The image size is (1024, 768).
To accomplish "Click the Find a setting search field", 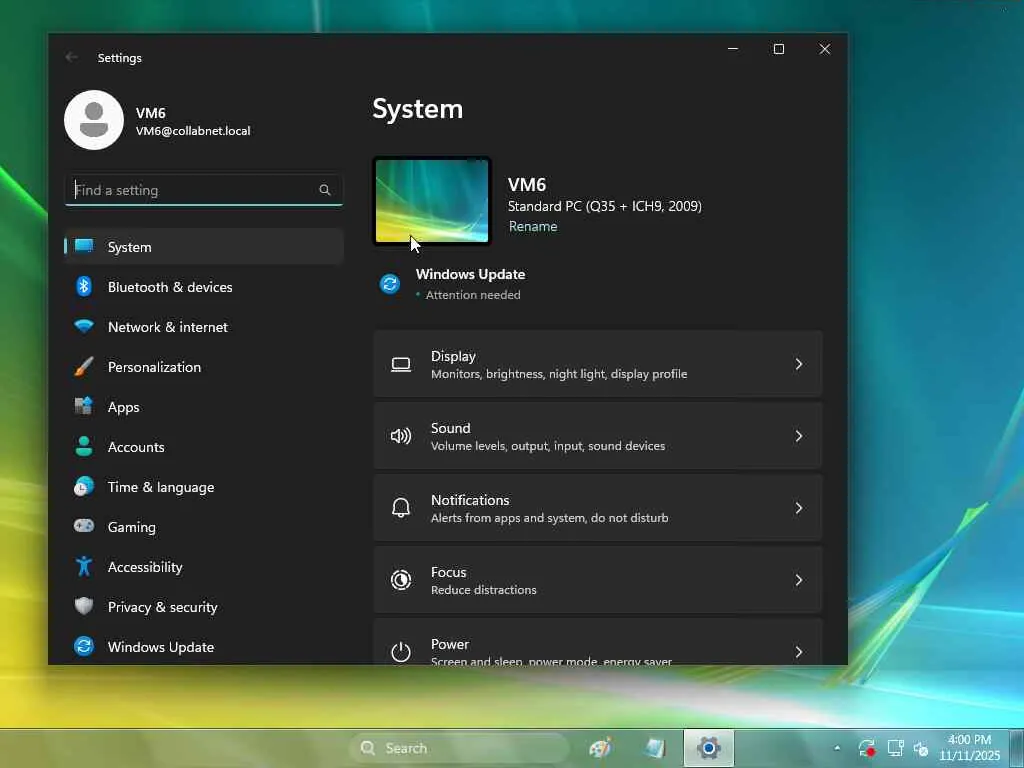I will click(190, 190).
